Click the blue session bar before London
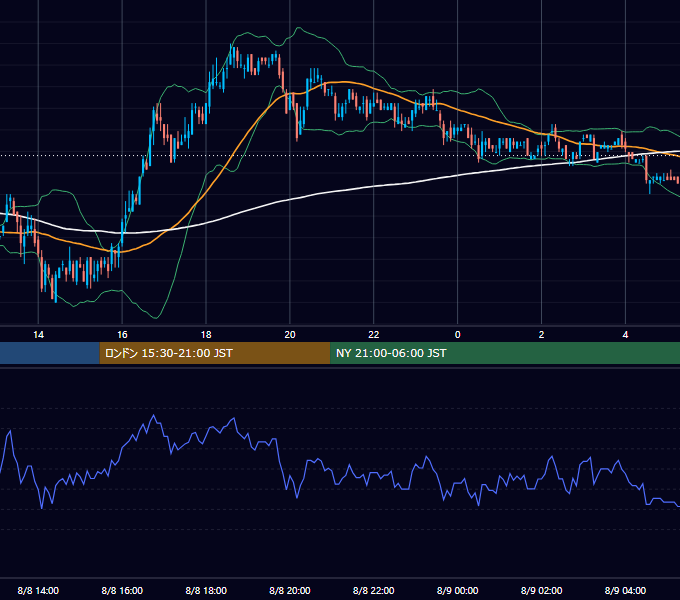The width and height of the screenshot is (680, 600). (x=50, y=353)
